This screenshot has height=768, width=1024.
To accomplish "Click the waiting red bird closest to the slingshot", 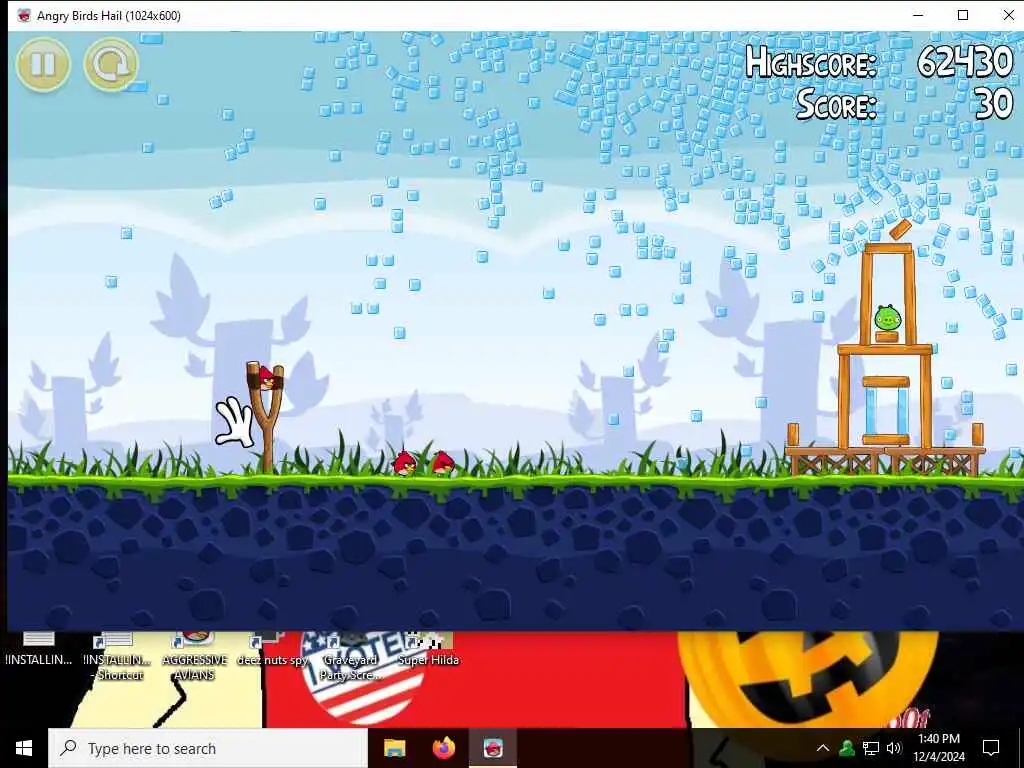I will coord(404,463).
